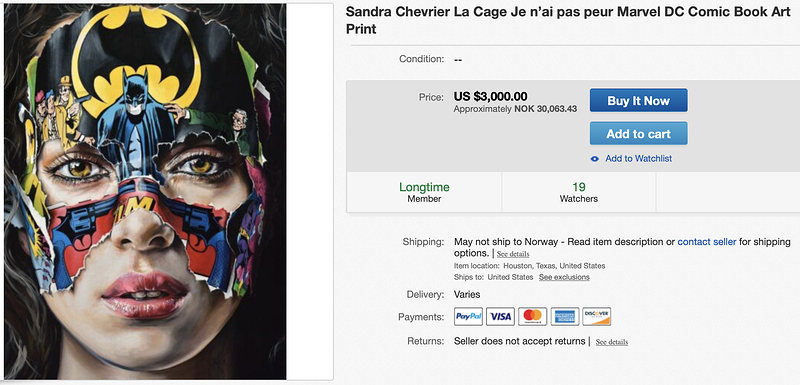Open the See exclusions link

(x=564, y=277)
